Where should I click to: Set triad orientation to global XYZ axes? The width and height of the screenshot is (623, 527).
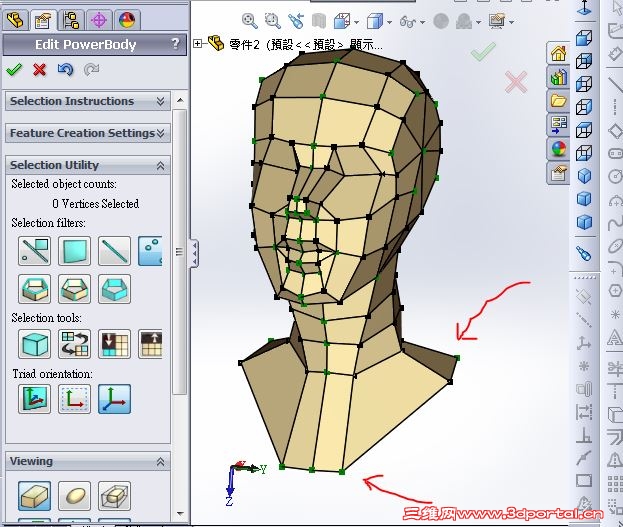click(114, 399)
